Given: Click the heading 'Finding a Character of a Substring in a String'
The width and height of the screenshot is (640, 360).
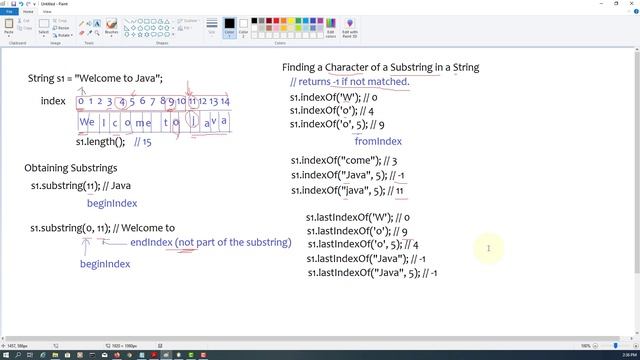Looking at the screenshot, I should [380, 67].
